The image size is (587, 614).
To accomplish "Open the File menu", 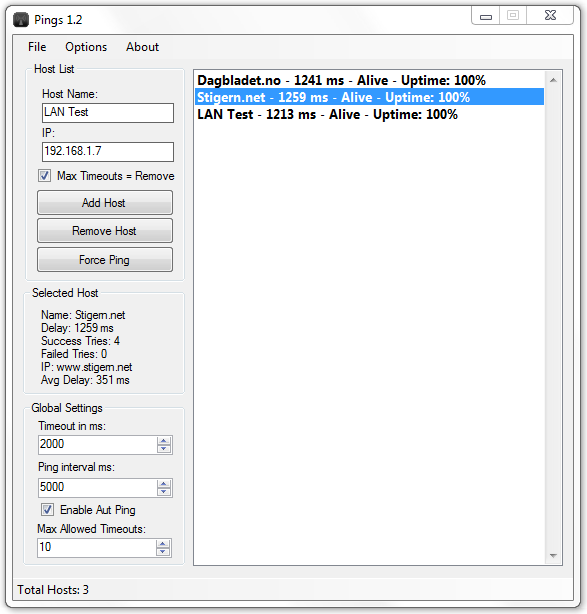I will (x=37, y=47).
